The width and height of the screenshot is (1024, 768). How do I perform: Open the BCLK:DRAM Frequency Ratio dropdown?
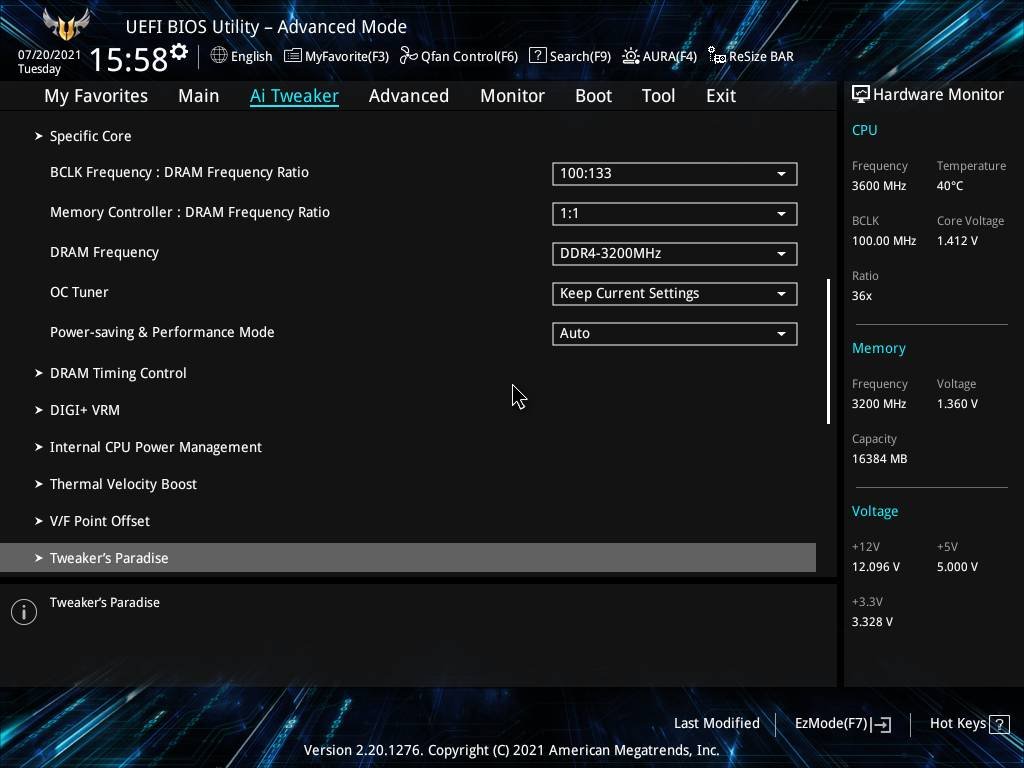[x=674, y=174]
